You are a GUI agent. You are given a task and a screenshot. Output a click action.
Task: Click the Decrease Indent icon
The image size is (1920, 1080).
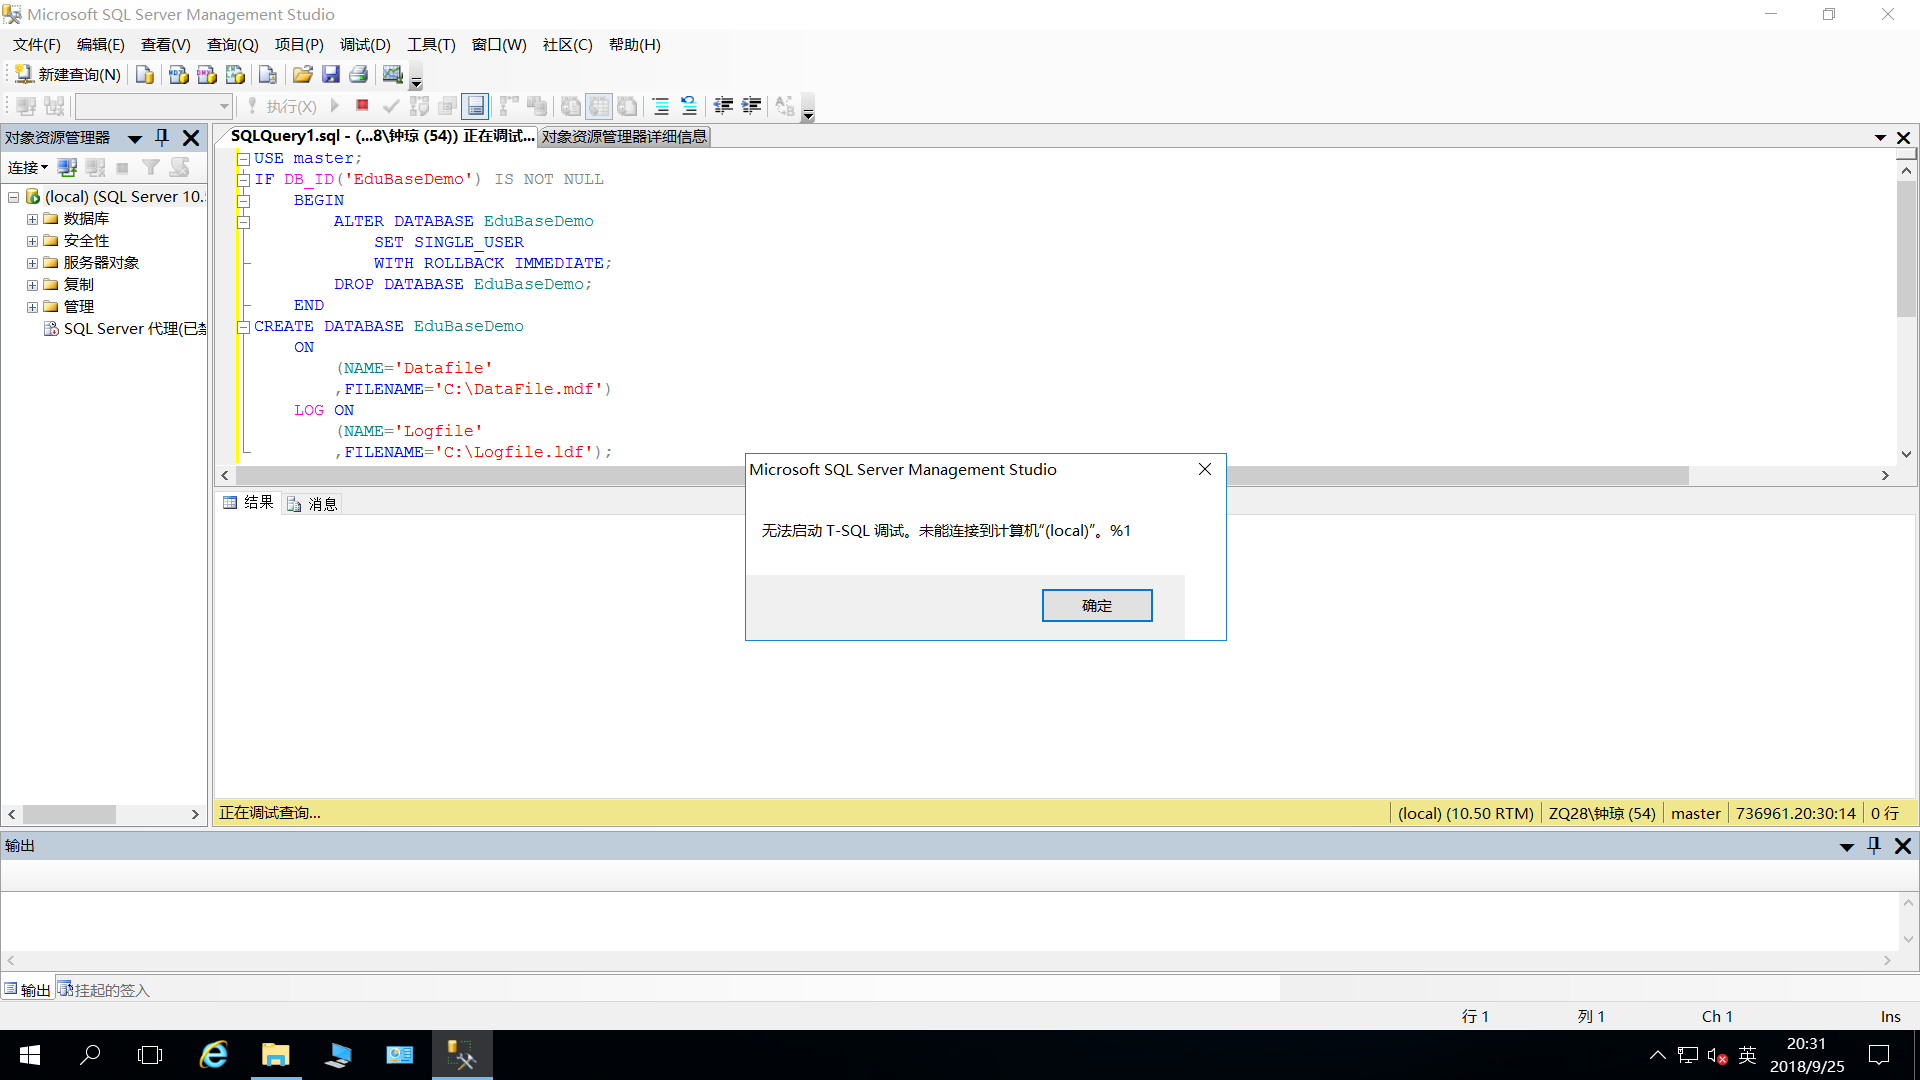[x=723, y=105]
